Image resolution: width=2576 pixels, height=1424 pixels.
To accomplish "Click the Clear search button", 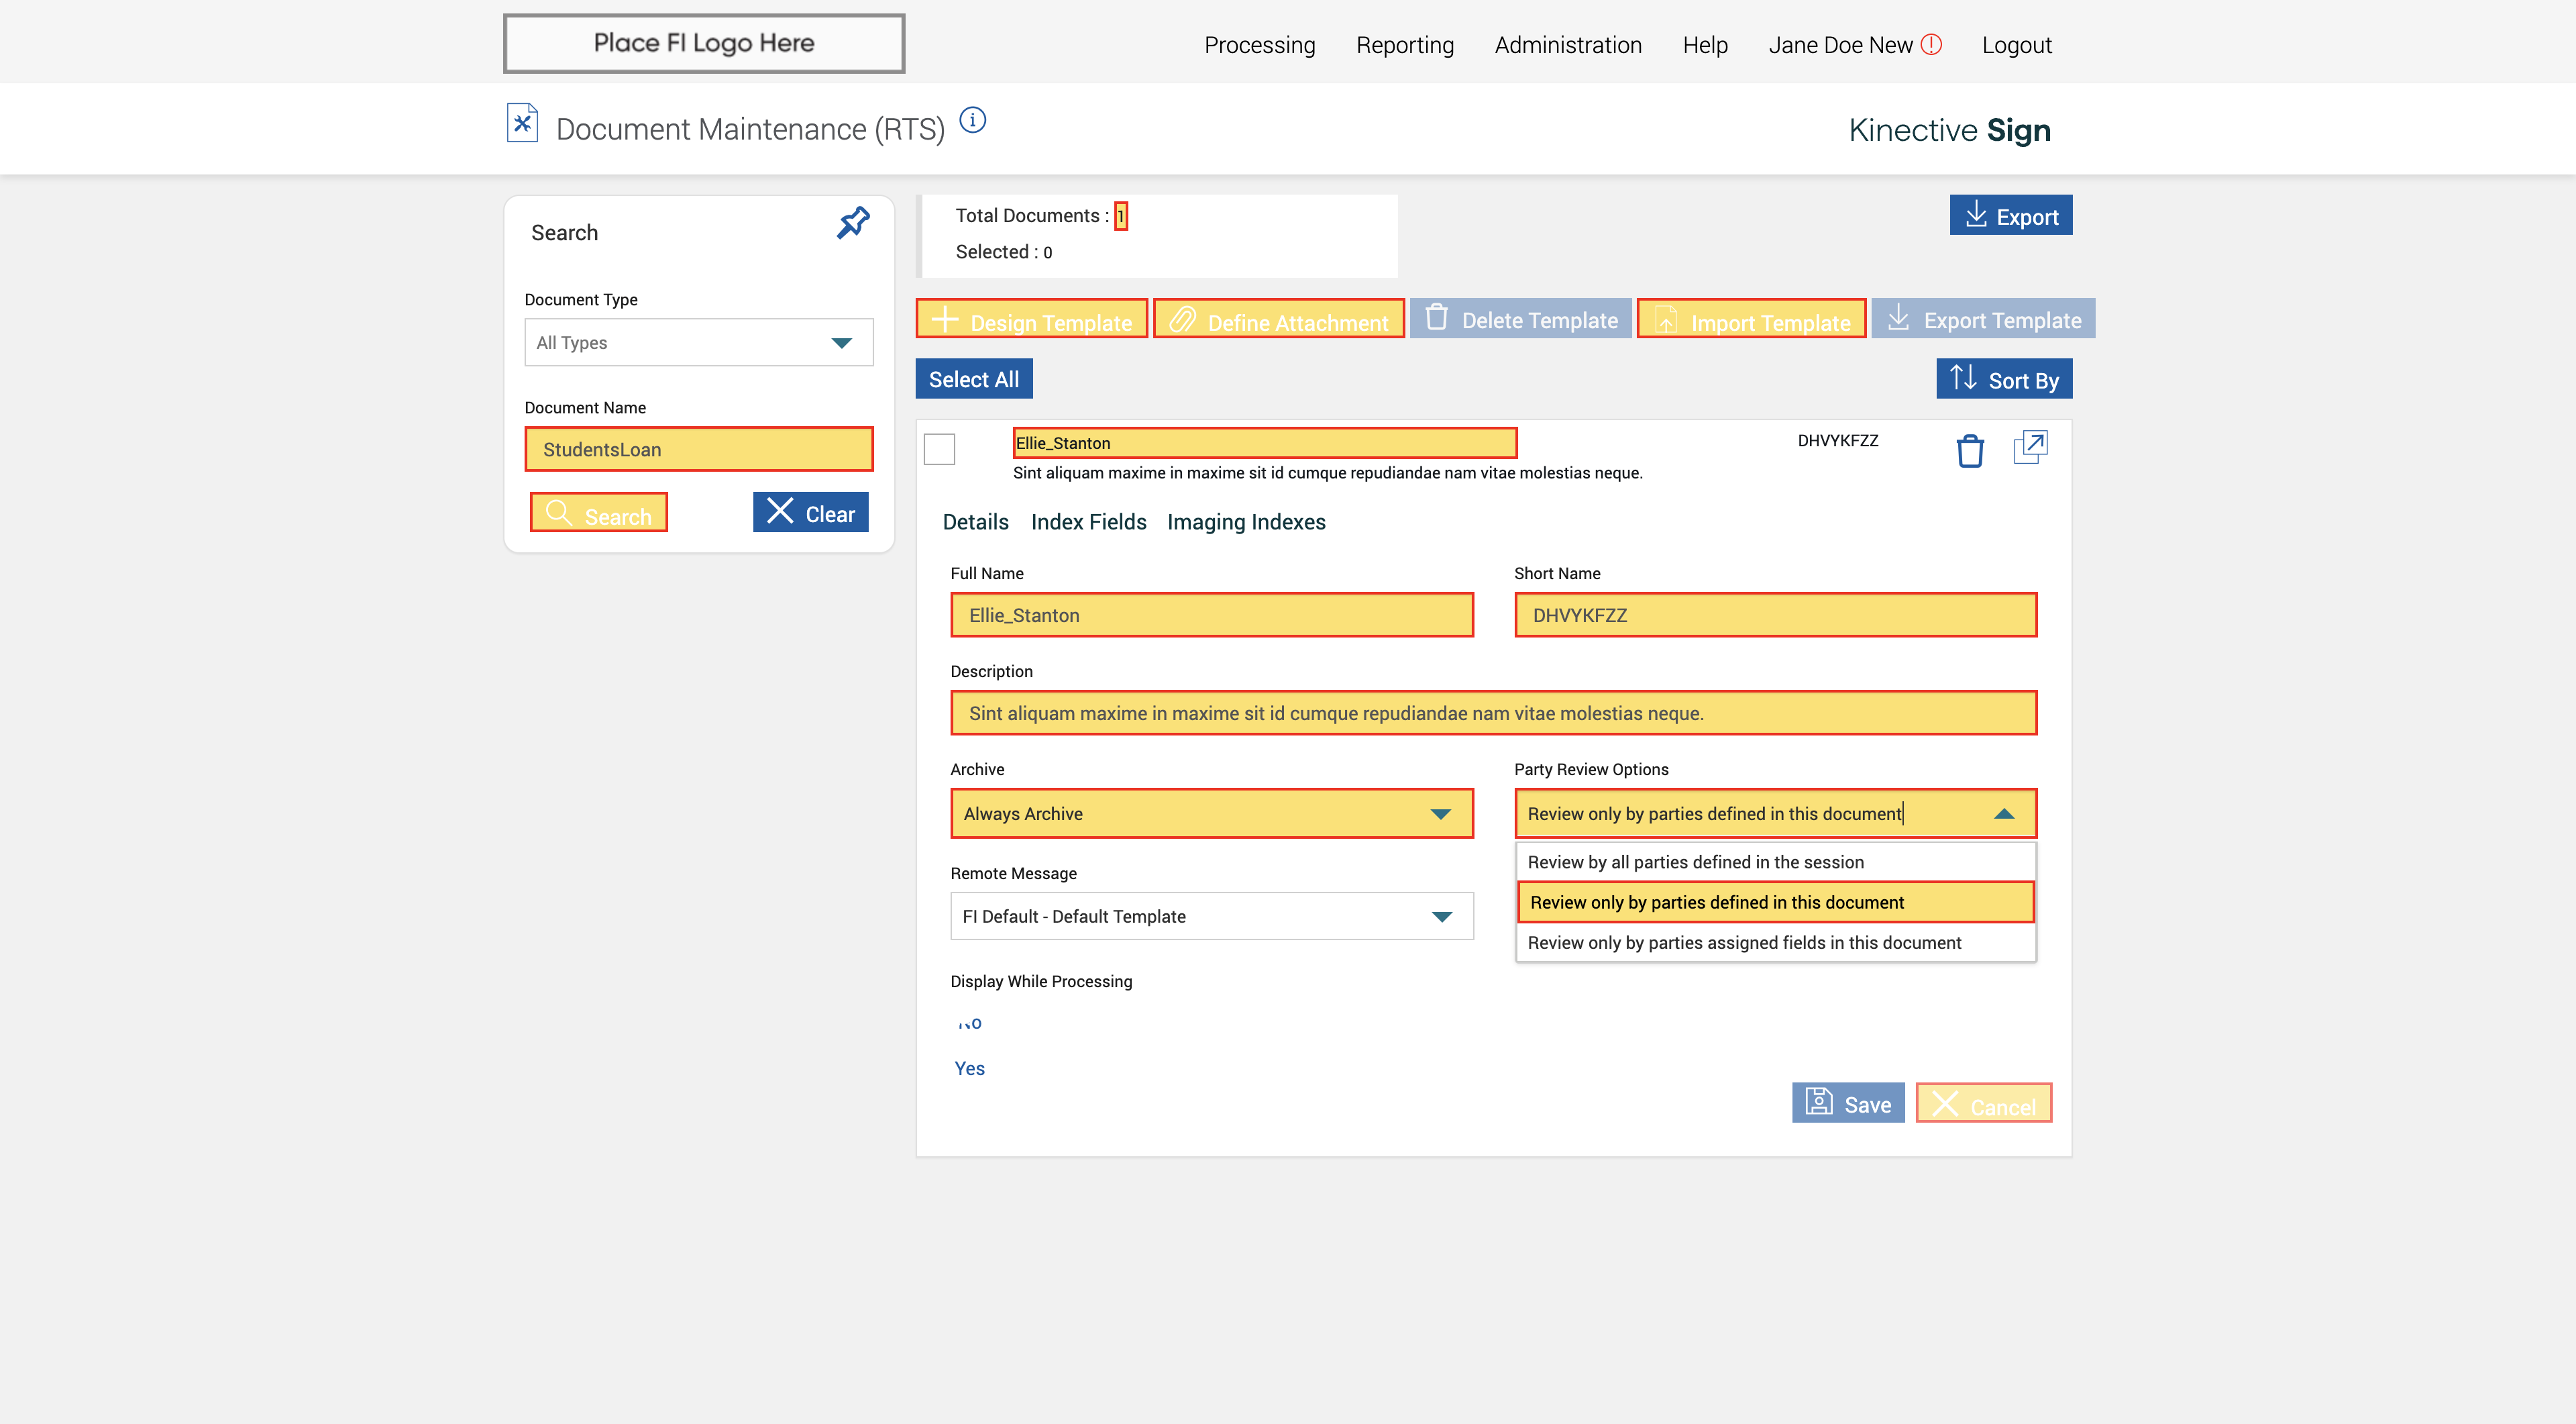I will click(x=810, y=513).
